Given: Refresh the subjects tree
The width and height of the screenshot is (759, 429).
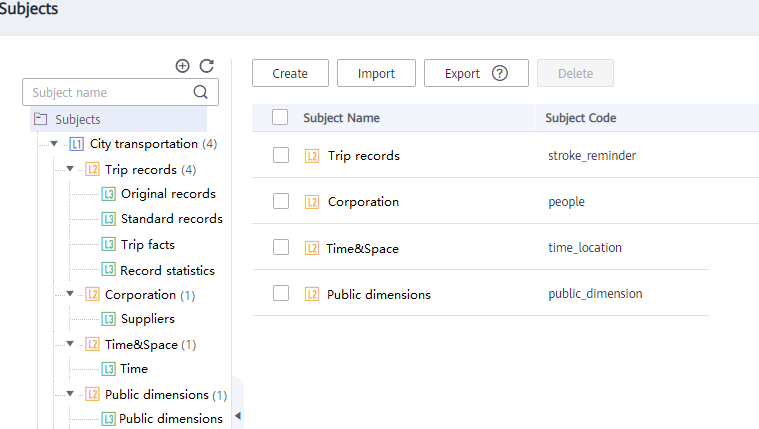Looking at the screenshot, I should point(207,66).
